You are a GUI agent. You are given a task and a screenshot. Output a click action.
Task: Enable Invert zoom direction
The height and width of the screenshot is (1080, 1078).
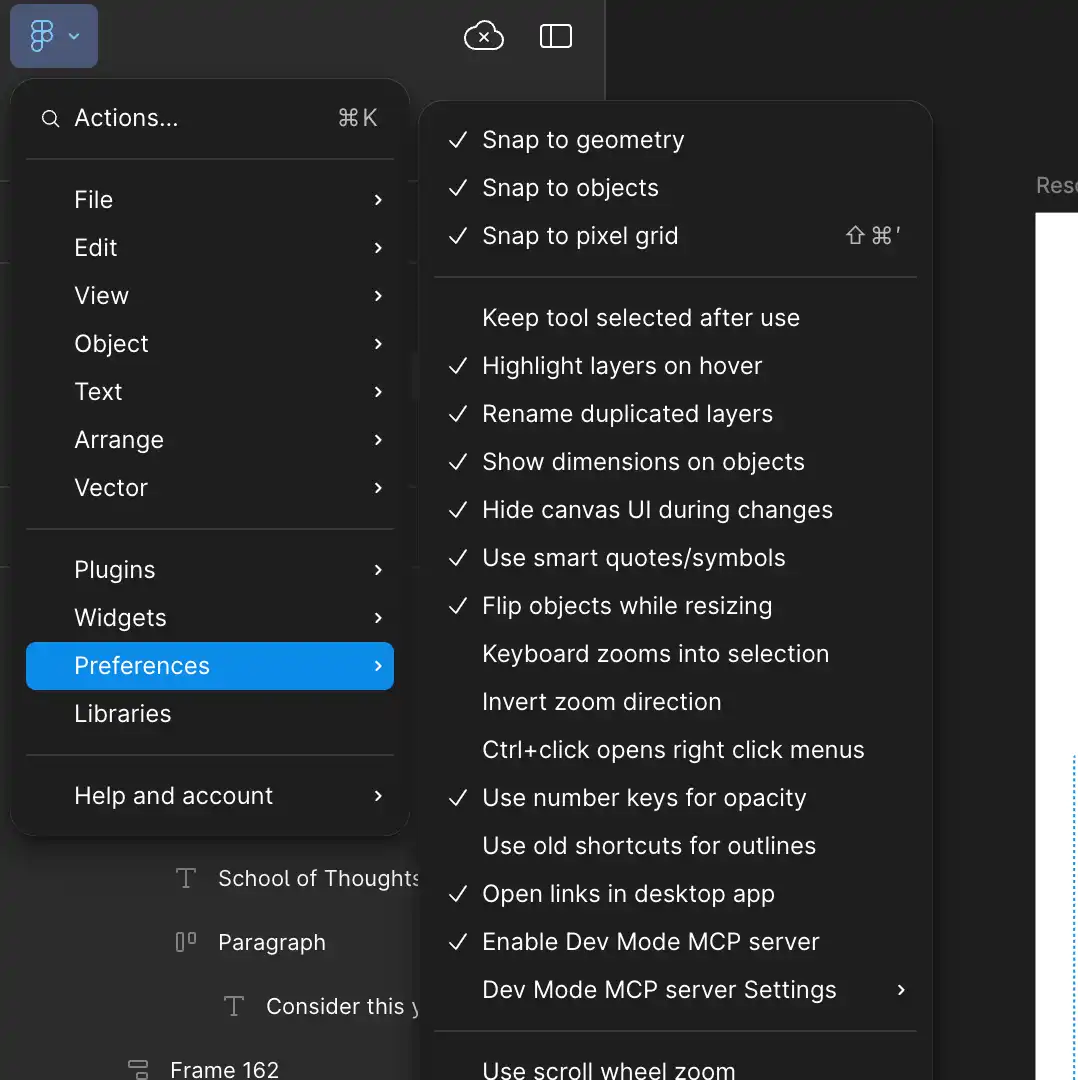(675, 702)
